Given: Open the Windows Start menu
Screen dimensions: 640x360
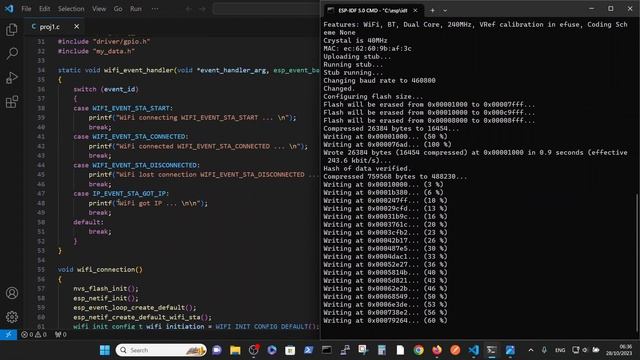Looking at the screenshot, I should (105, 350).
